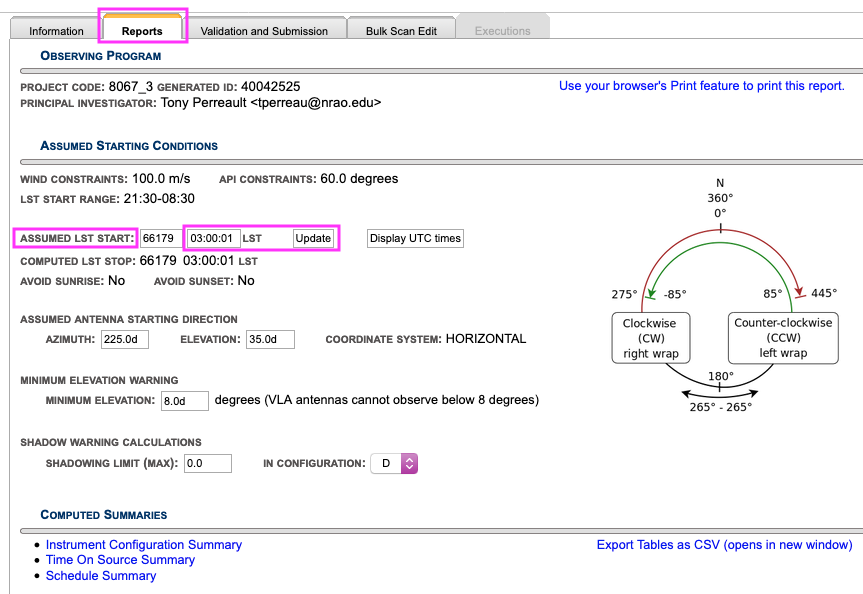Switch to the Reports tab
Viewport: 863px width, 594px height.
(142, 31)
